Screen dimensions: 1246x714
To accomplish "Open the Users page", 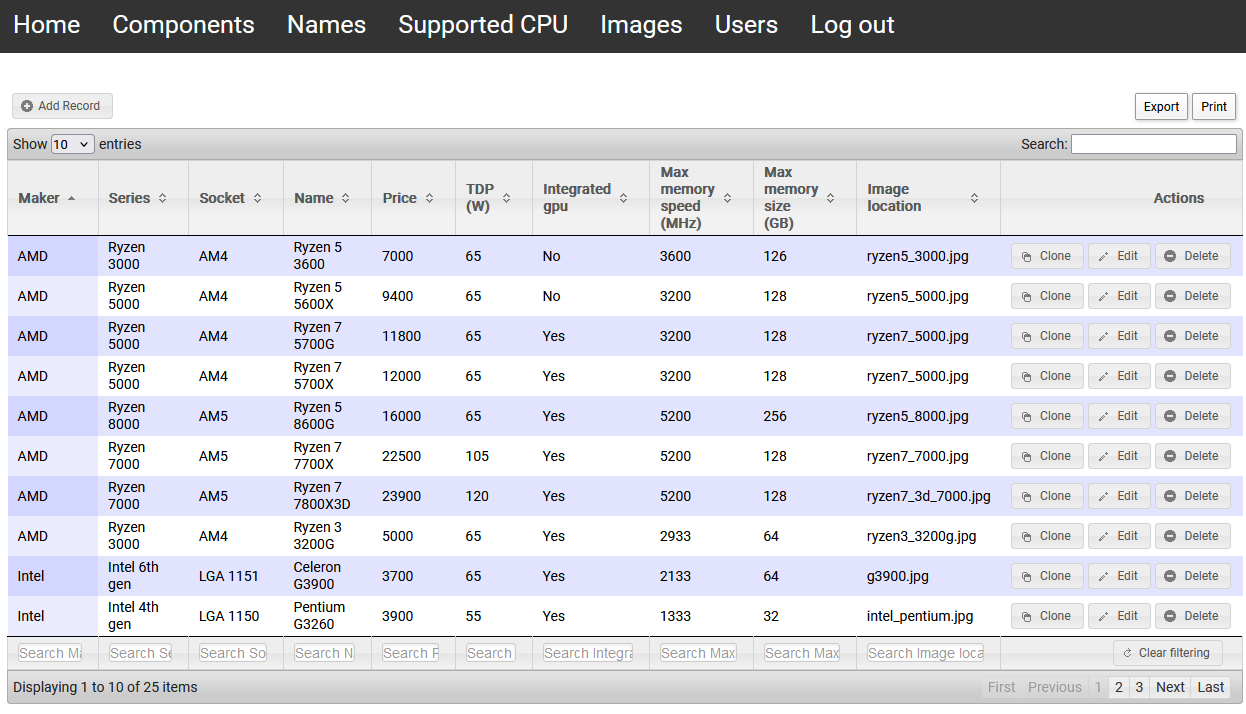I will 746,25.
